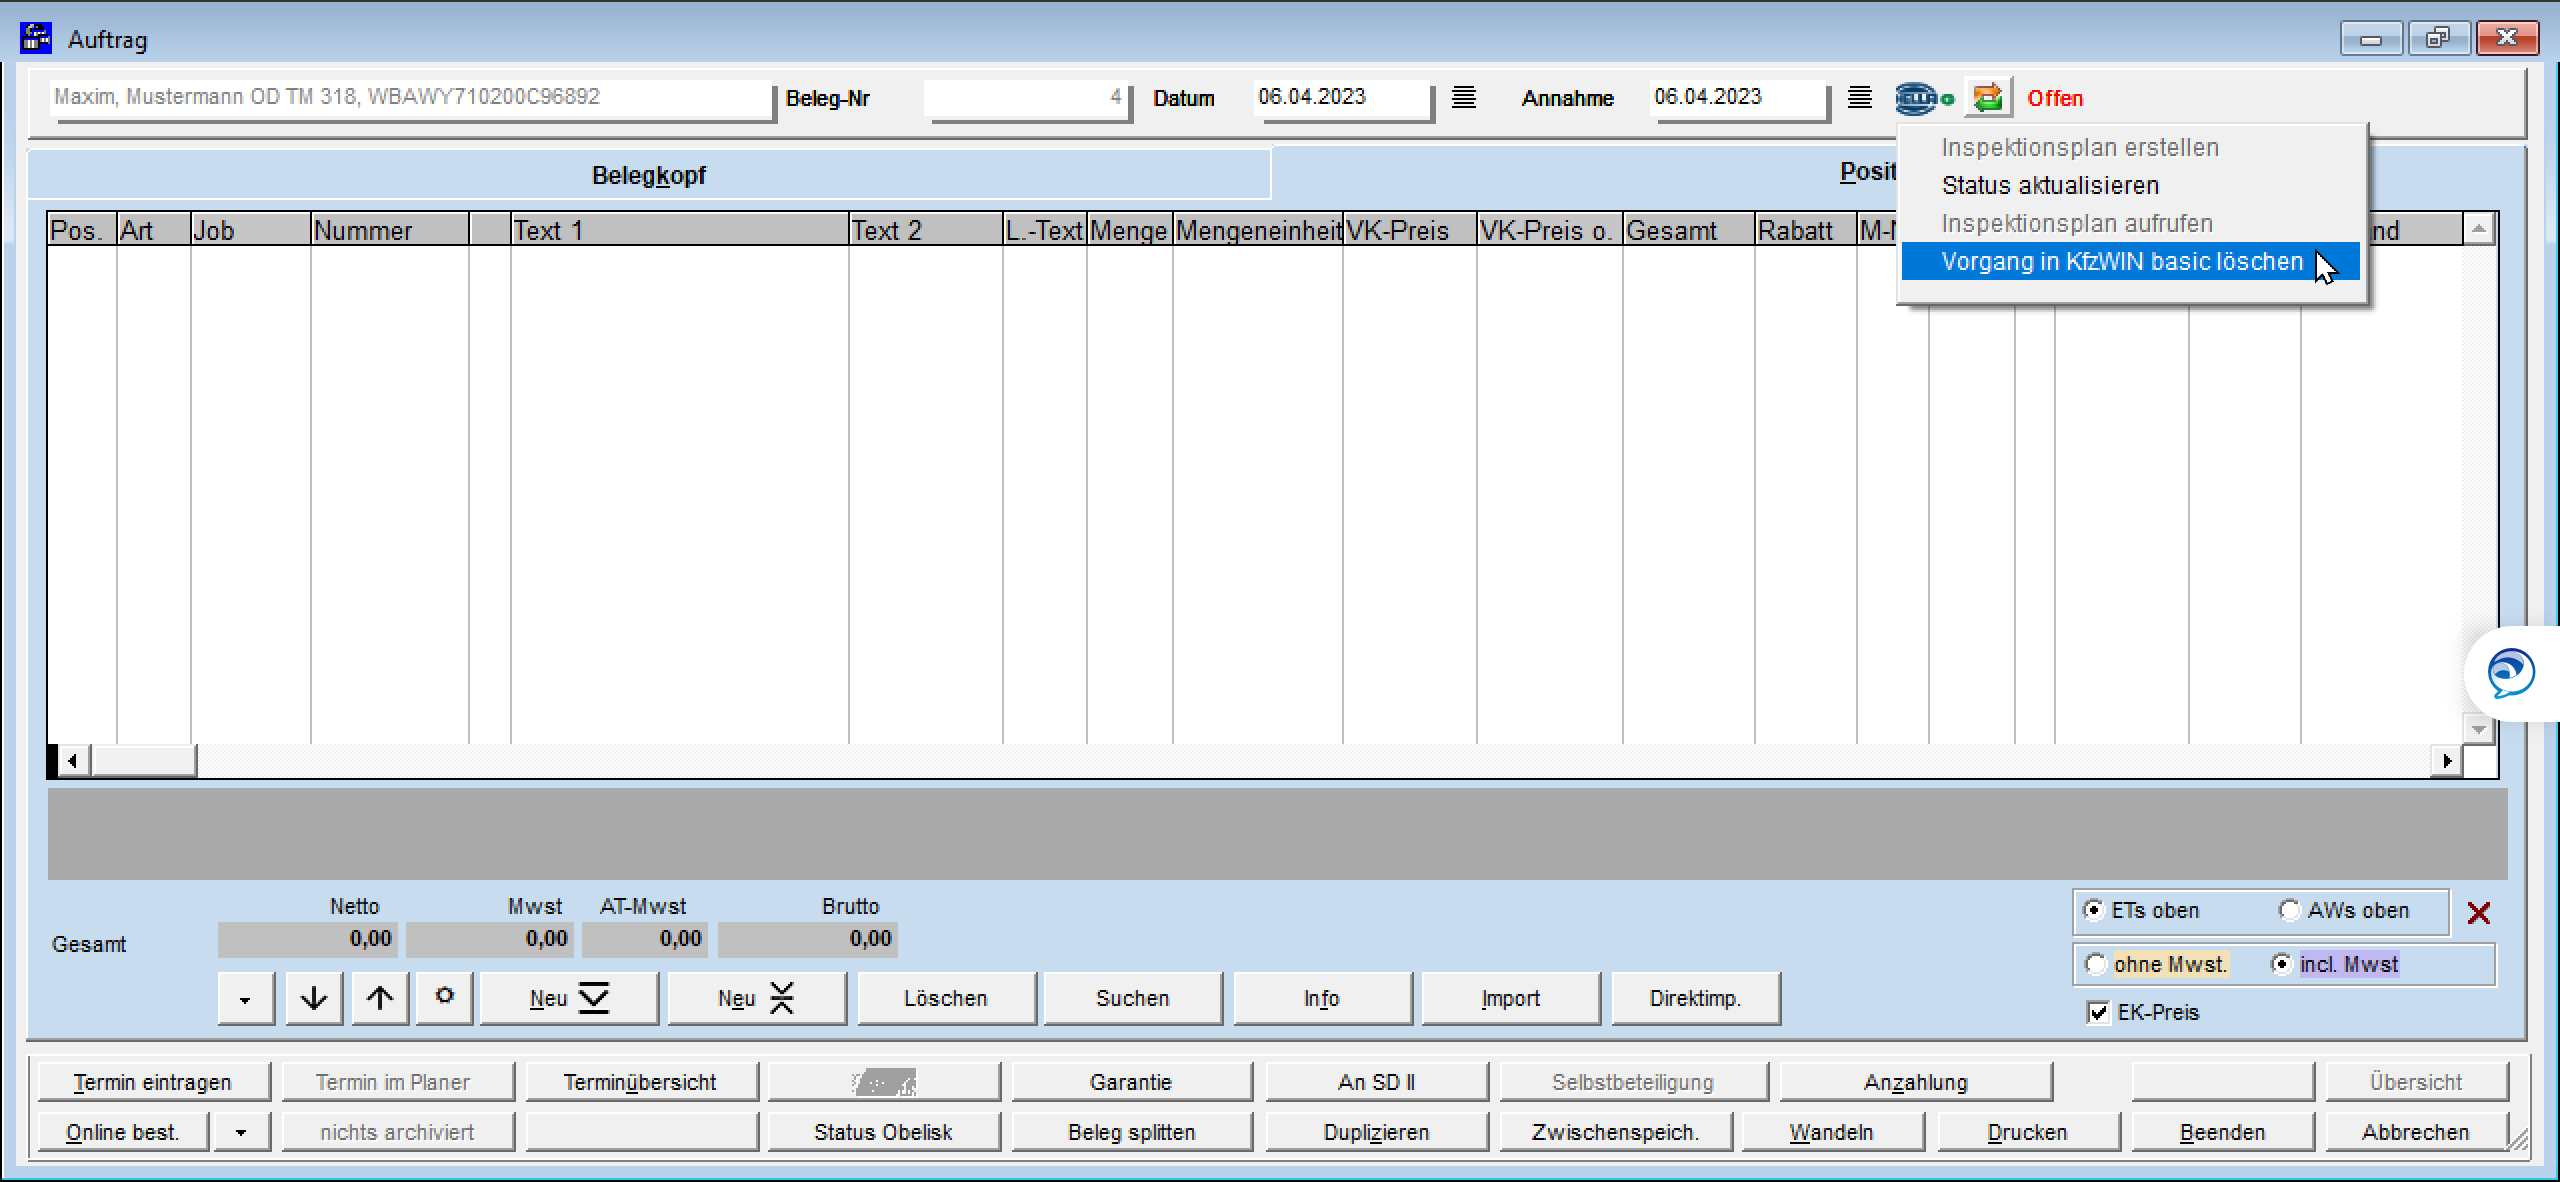Screen dimensions: 2560x1182
Task: Click the Import button
Action: coord(1511,998)
